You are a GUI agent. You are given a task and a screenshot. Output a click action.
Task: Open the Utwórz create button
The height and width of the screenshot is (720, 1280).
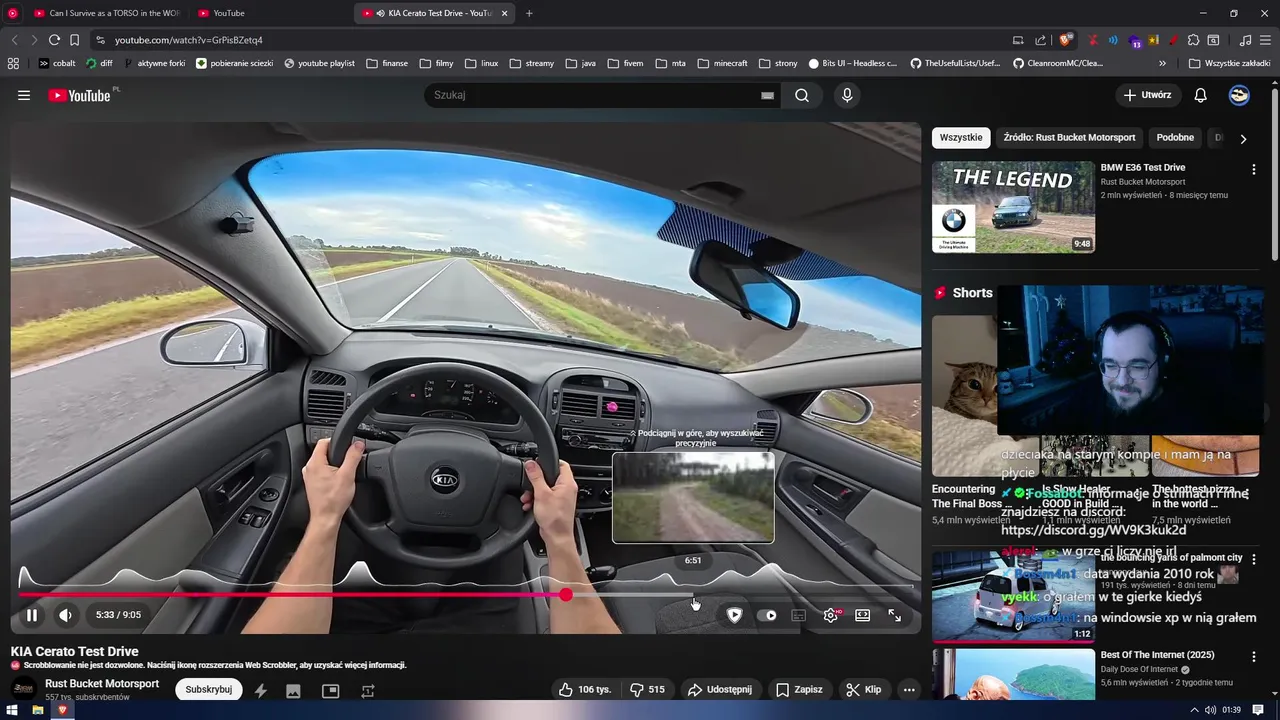coord(1147,95)
